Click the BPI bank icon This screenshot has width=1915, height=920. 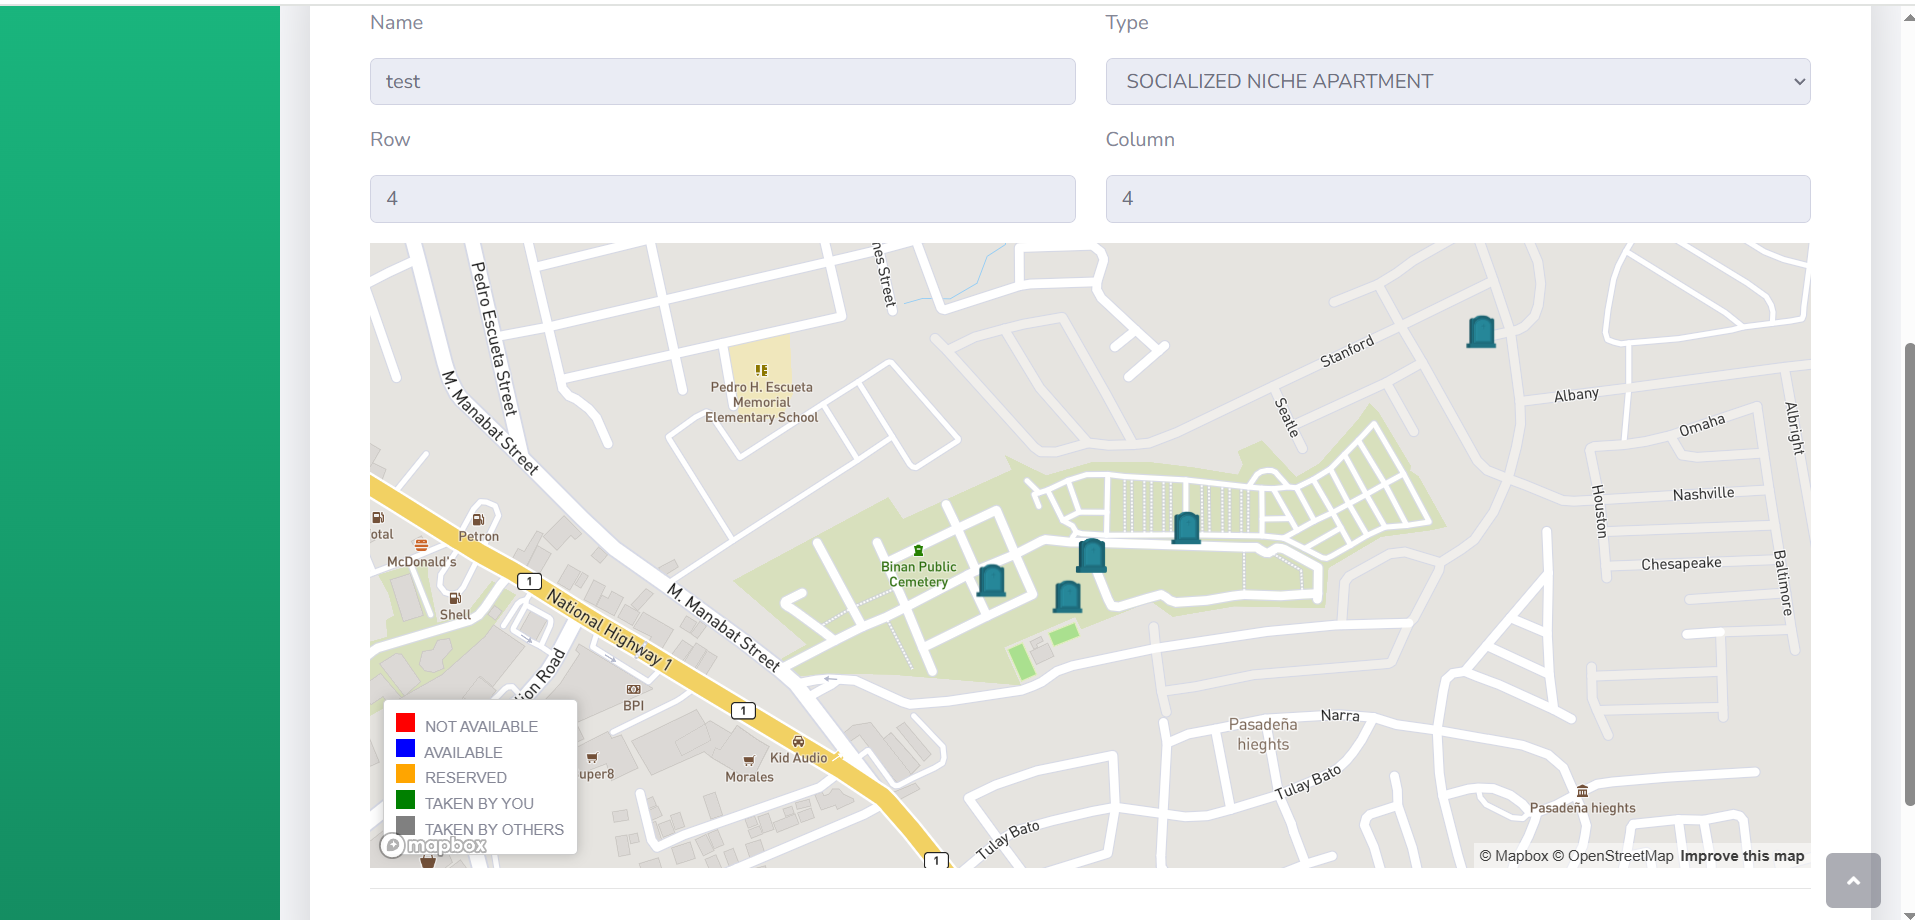pos(633,689)
